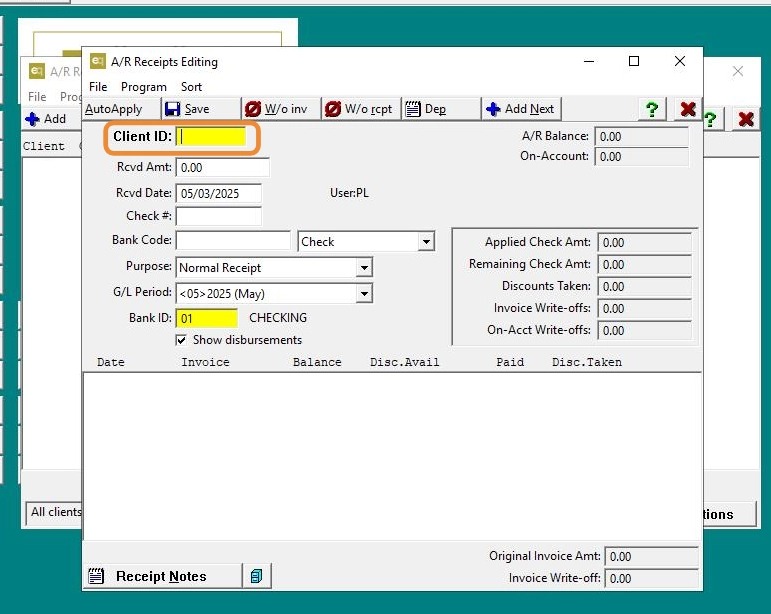Save the receipt with the floppy Save button

click(x=201, y=109)
